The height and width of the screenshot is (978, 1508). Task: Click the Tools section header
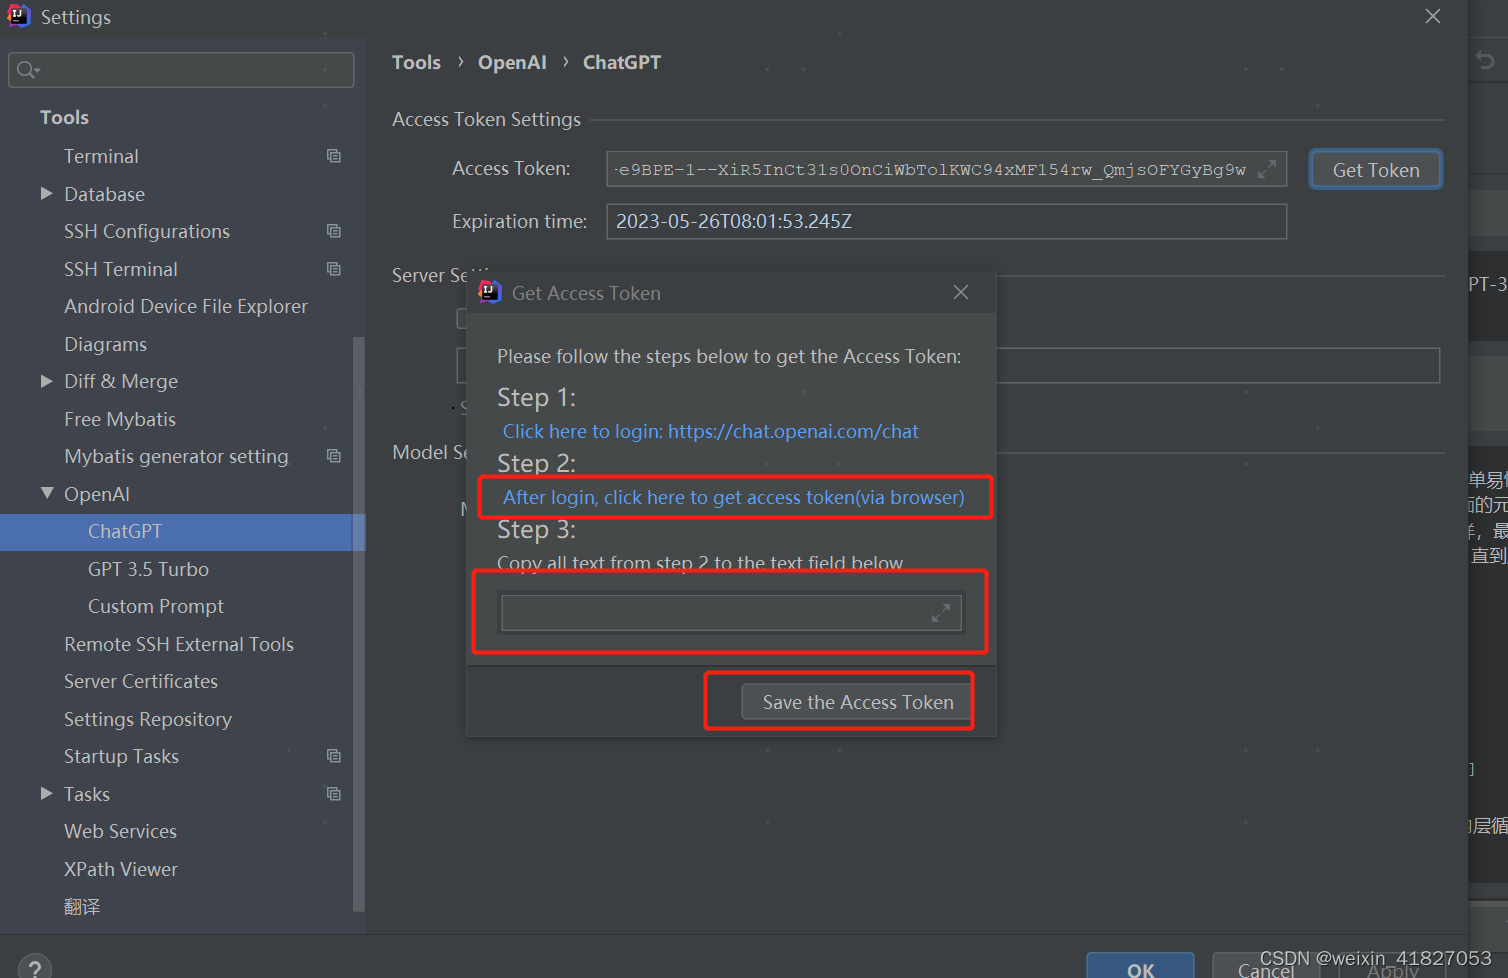(64, 117)
